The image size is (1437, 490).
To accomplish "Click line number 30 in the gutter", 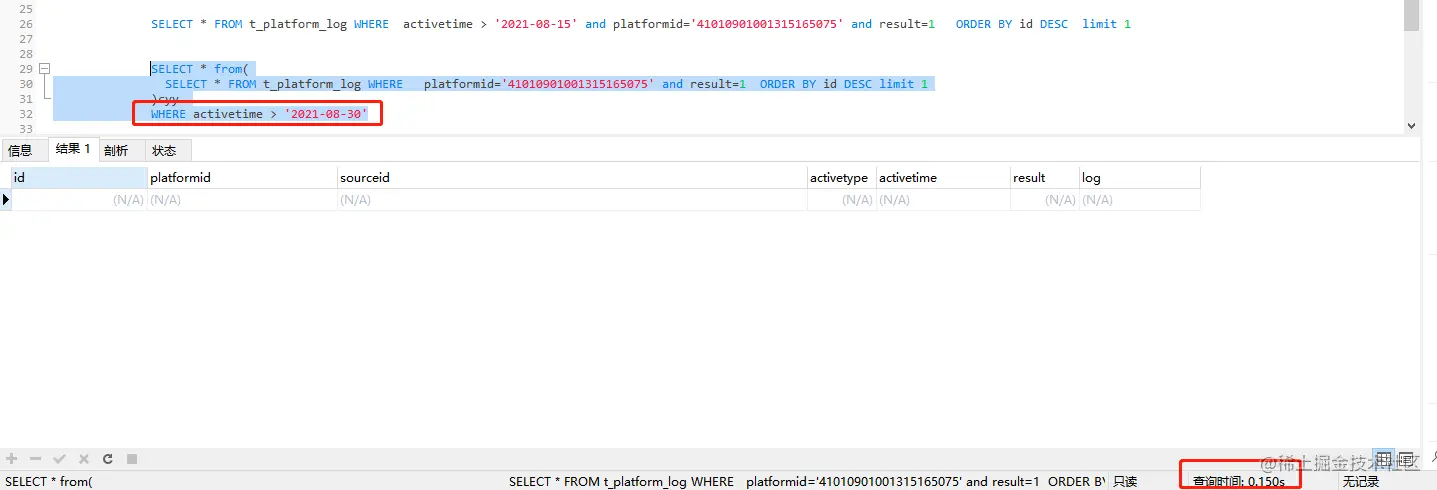I will pos(26,84).
